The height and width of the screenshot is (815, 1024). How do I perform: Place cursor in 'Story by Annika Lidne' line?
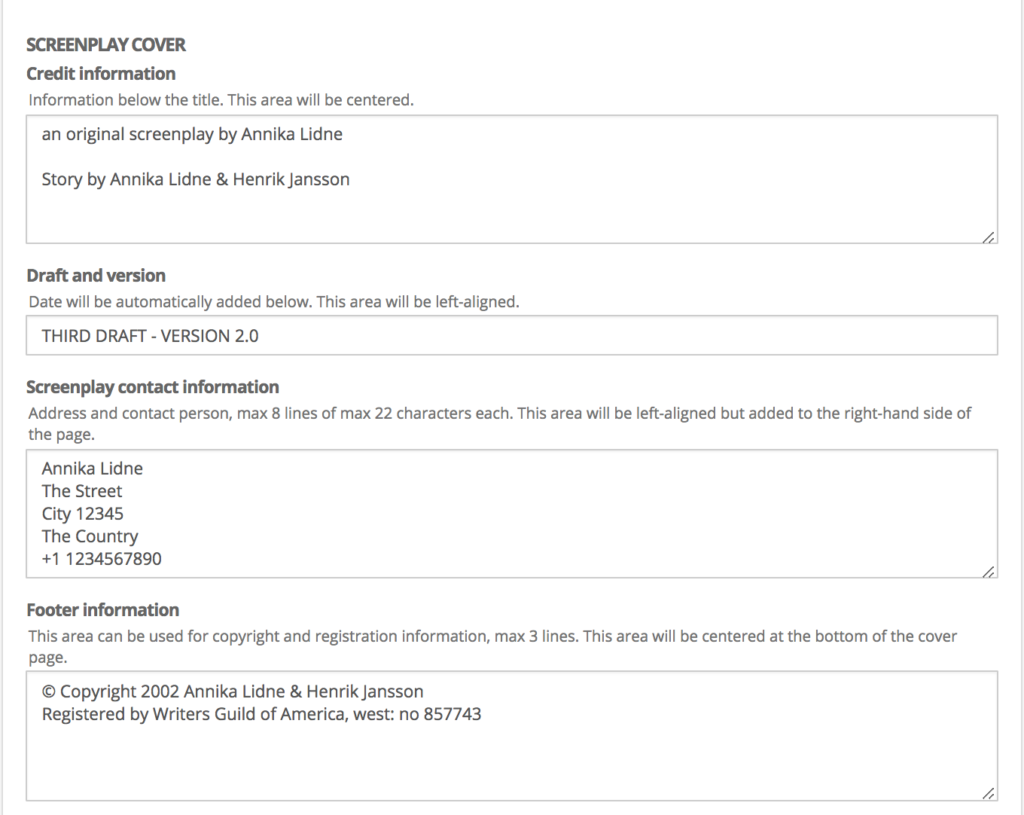tap(195, 180)
